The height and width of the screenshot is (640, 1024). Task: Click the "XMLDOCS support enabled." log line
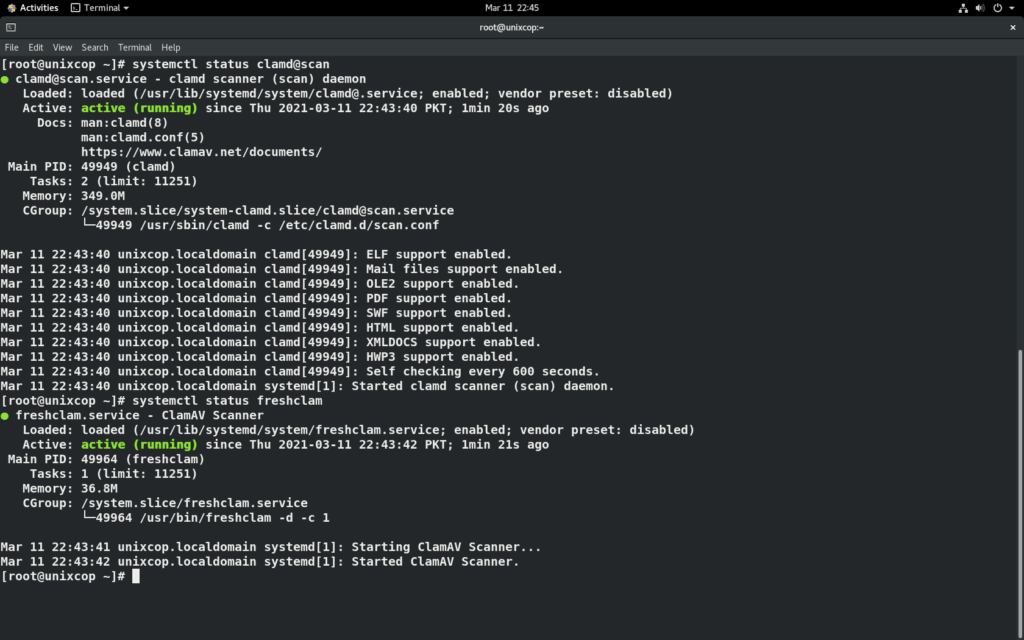(453, 342)
